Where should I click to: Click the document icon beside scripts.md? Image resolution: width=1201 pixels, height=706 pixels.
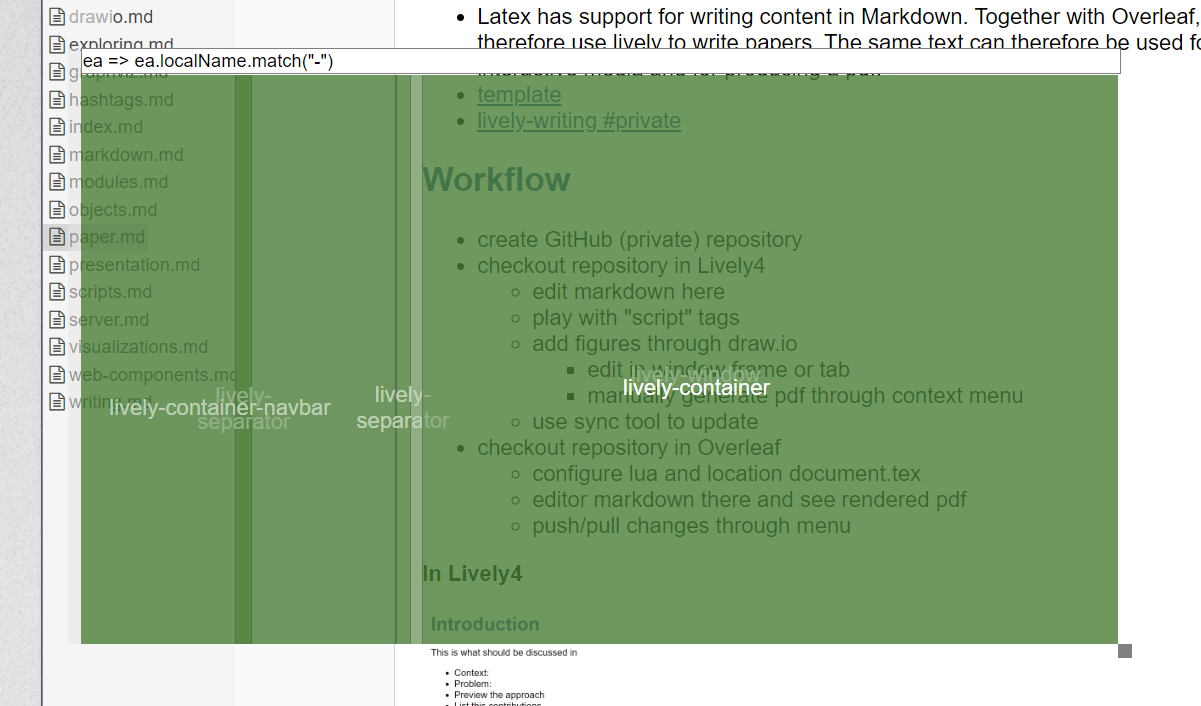click(58, 292)
